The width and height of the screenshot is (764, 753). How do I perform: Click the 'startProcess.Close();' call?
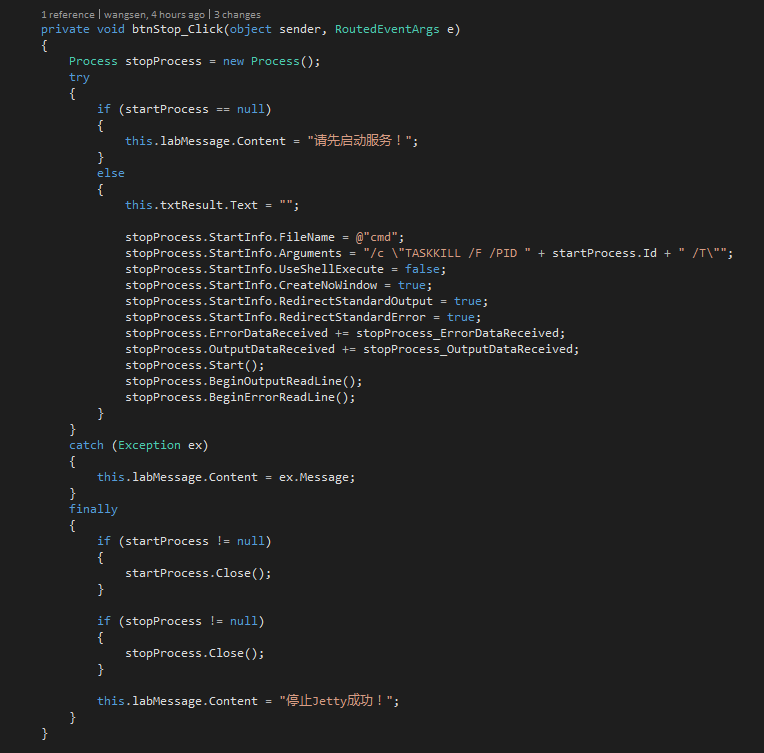pos(198,574)
